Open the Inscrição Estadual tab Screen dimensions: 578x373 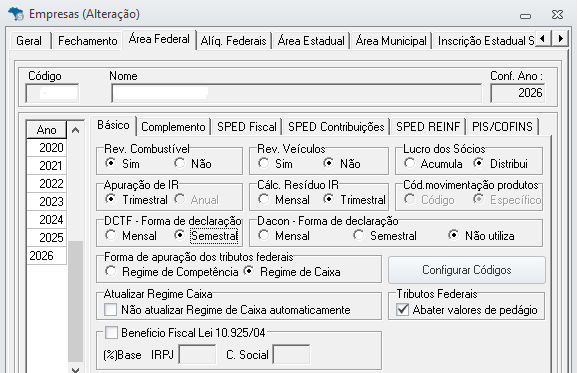pos(485,41)
